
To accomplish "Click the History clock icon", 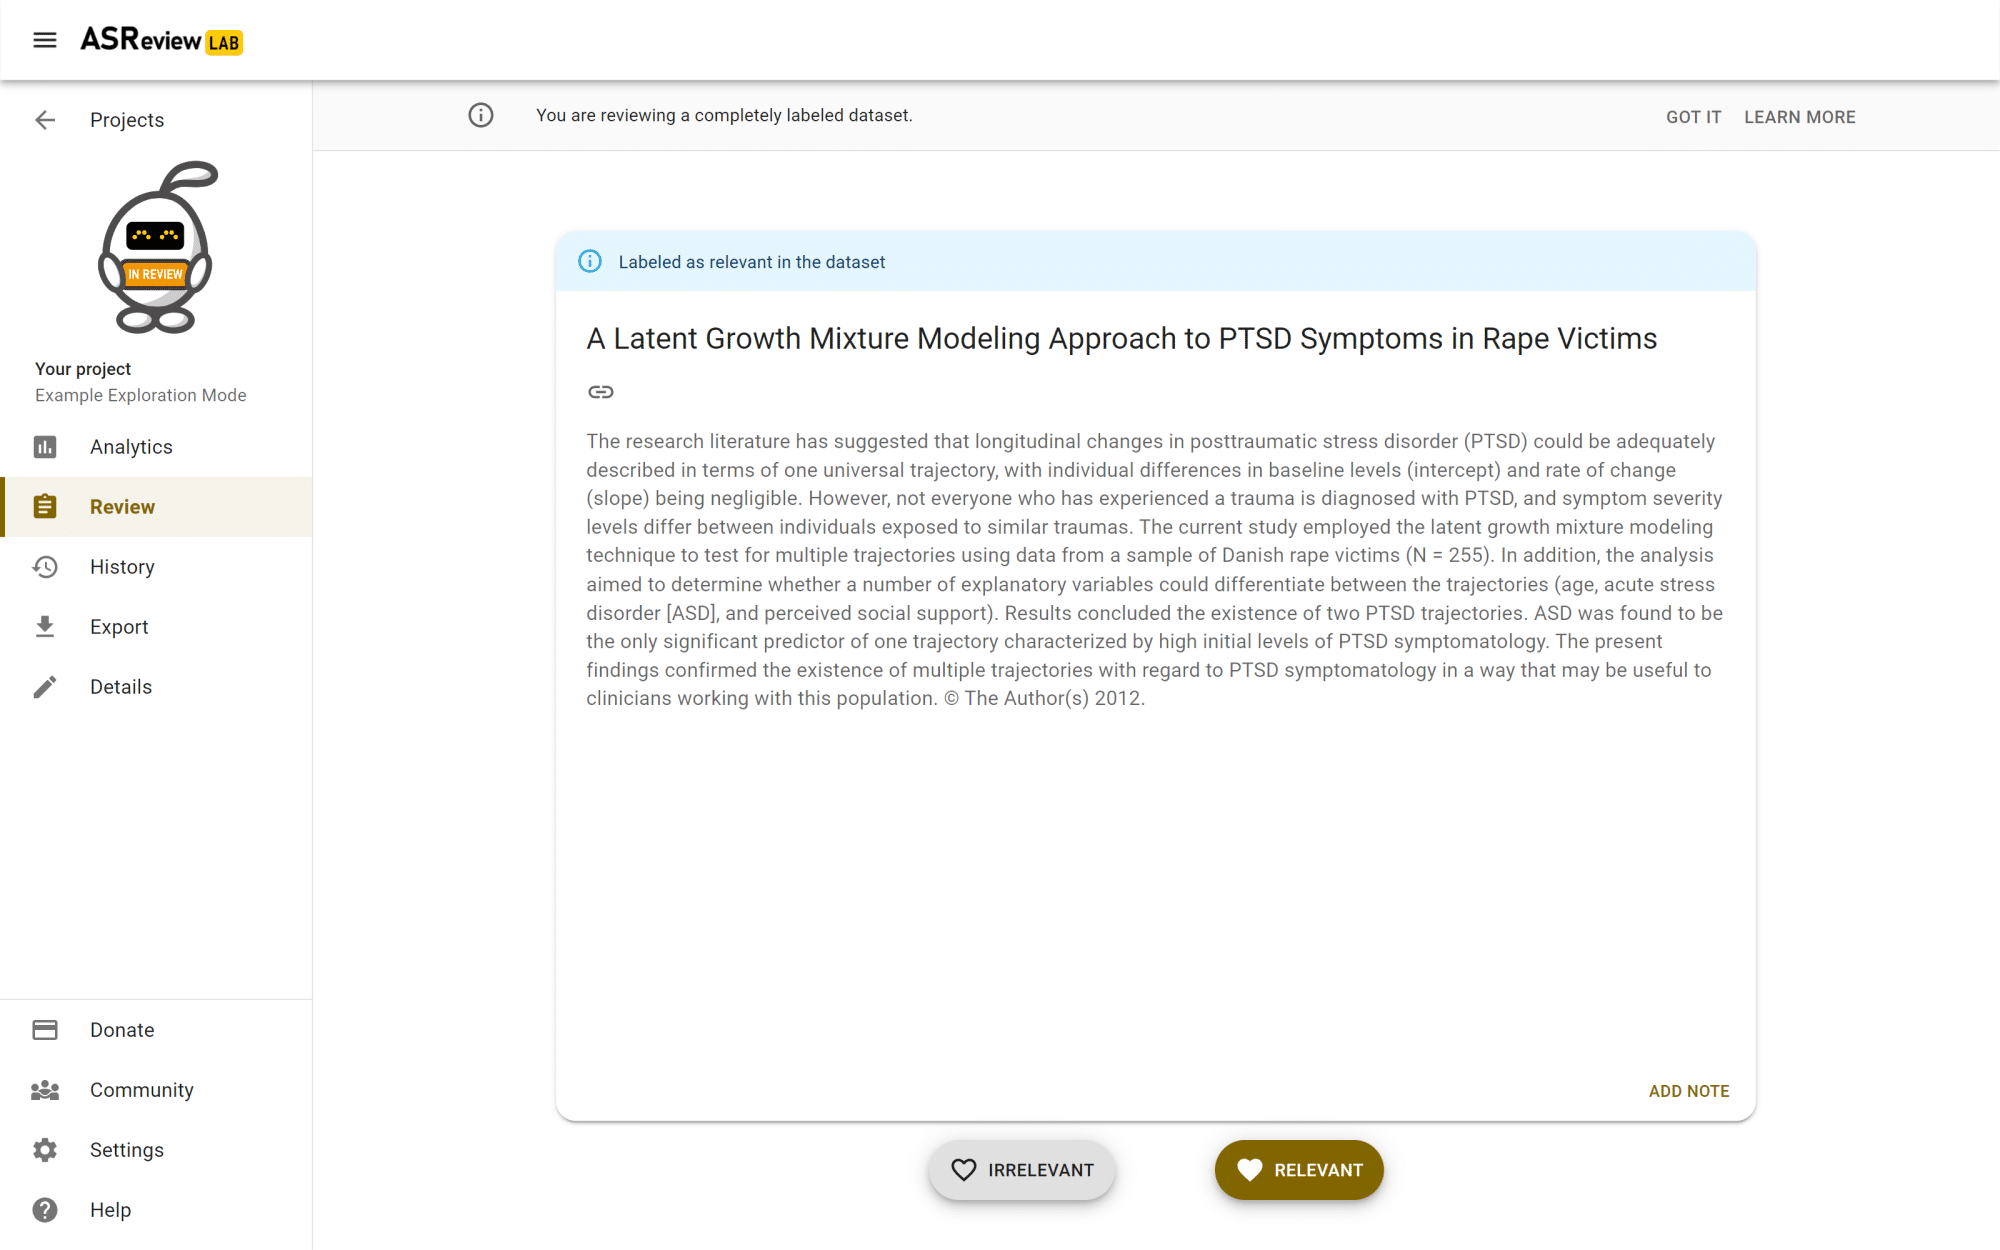I will pos(45,567).
